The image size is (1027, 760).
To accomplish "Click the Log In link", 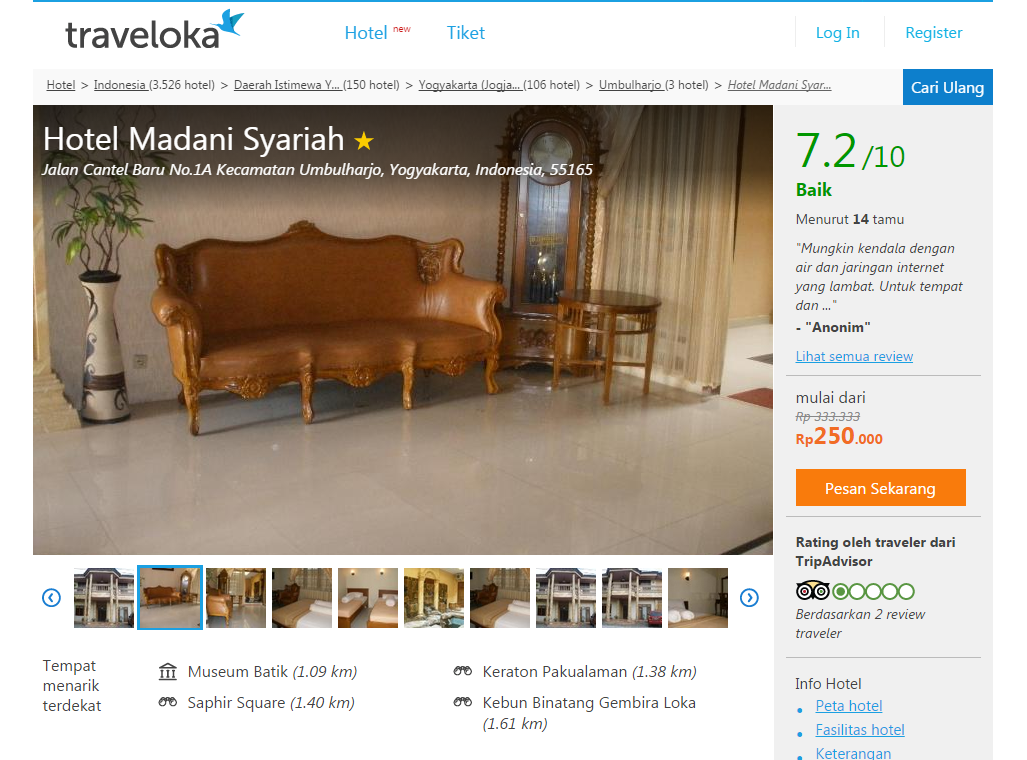I will point(838,33).
